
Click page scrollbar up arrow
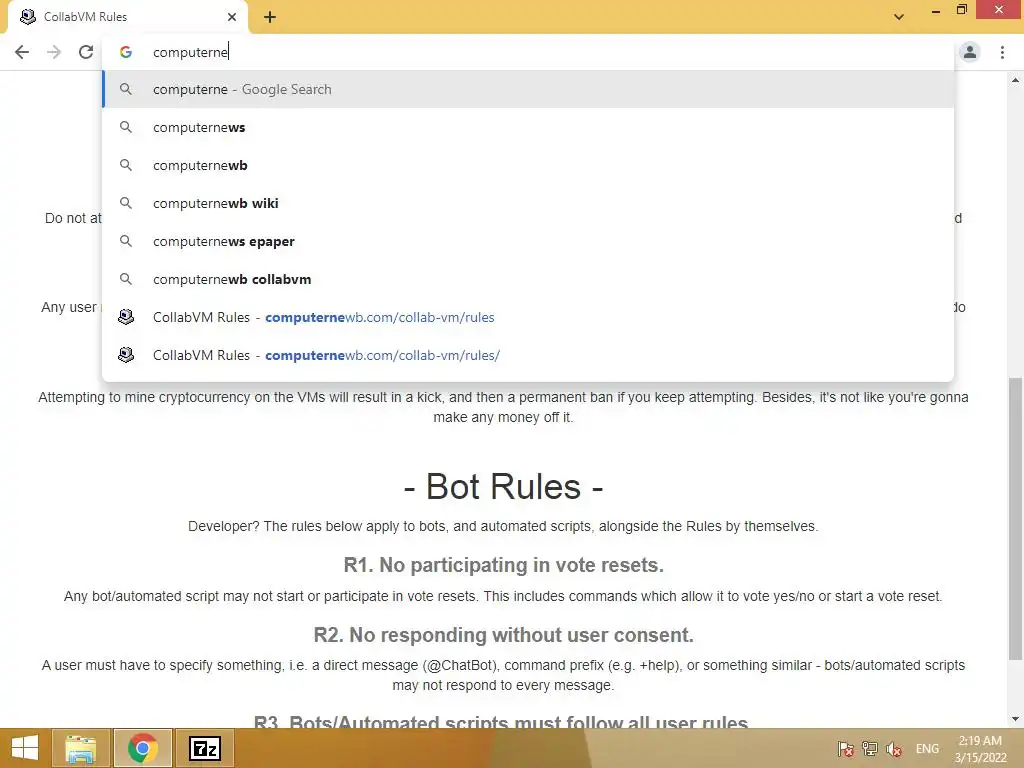1015,80
